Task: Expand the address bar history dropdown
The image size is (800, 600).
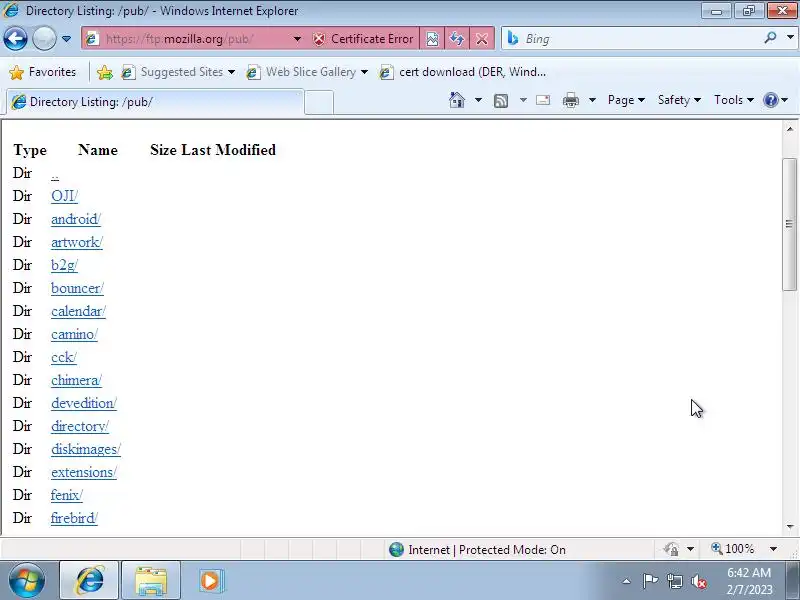Action: (297, 39)
